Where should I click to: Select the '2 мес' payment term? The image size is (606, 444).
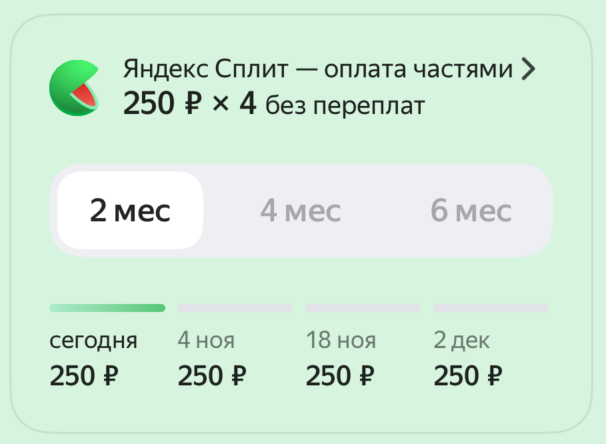click(130, 211)
